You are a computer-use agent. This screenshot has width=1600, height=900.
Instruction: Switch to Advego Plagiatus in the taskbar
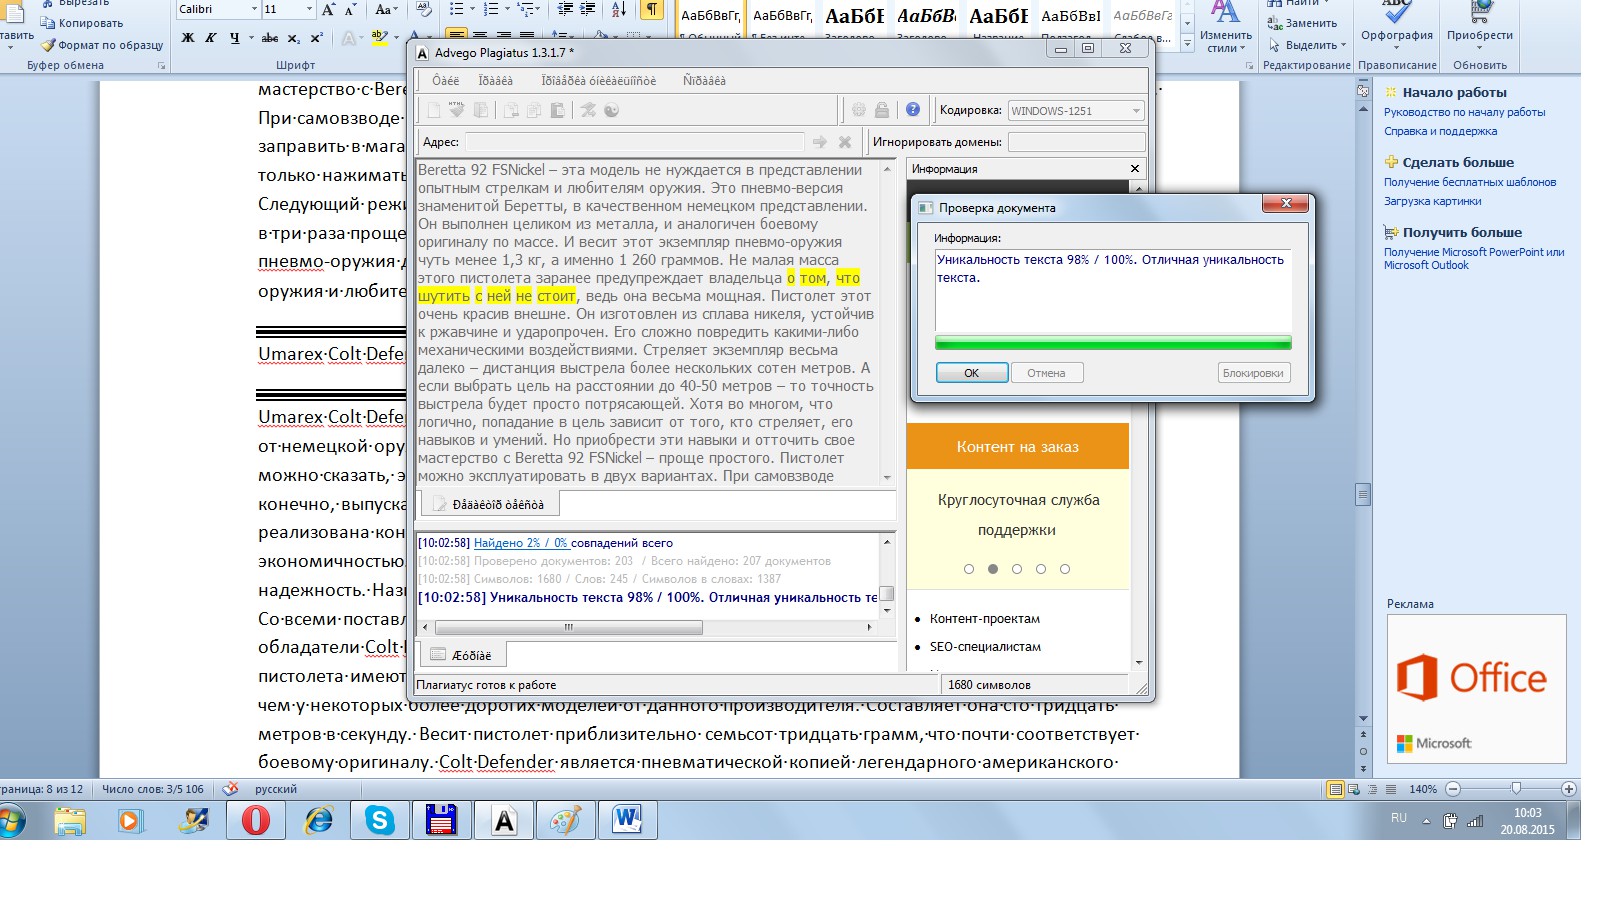pos(504,821)
